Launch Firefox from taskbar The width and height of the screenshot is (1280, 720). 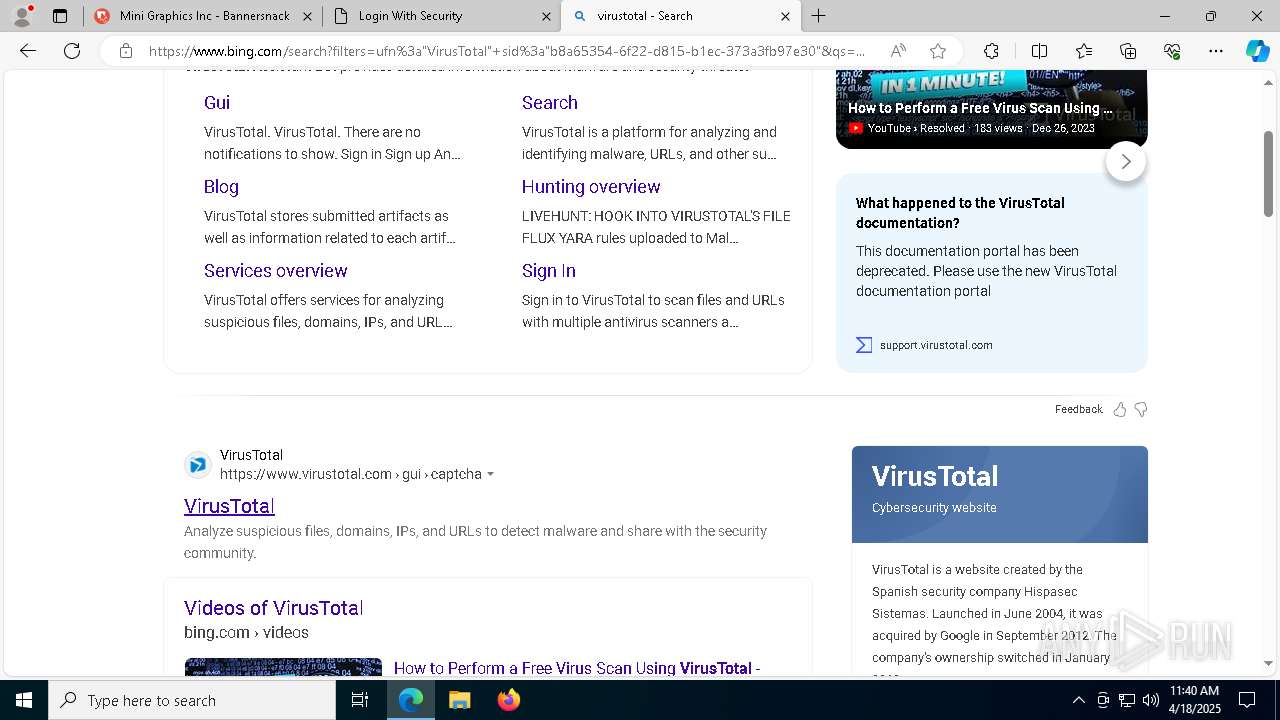tap(508, 700)
